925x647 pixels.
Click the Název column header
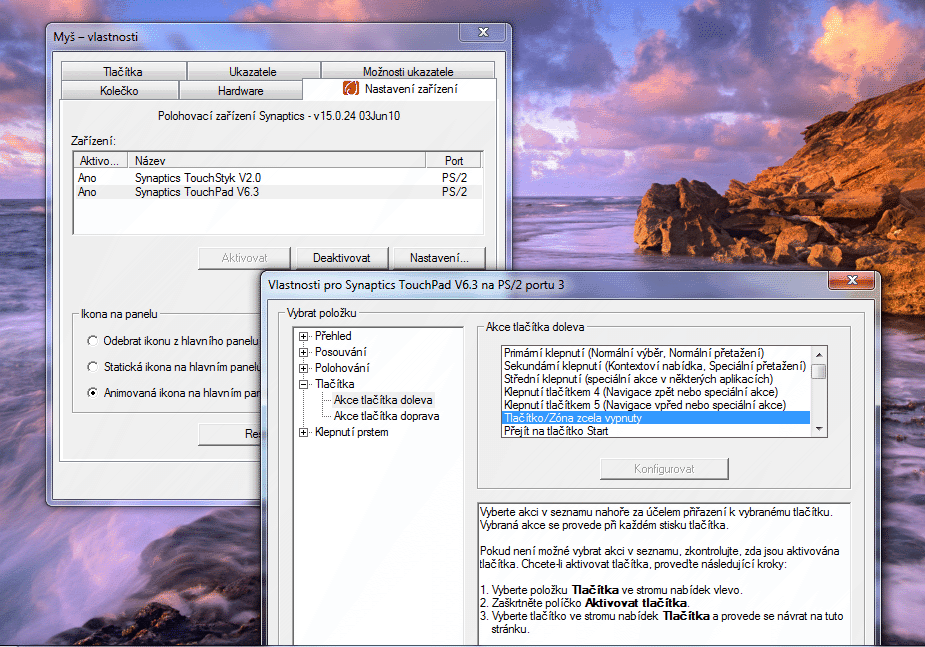[x=277, y=160]
